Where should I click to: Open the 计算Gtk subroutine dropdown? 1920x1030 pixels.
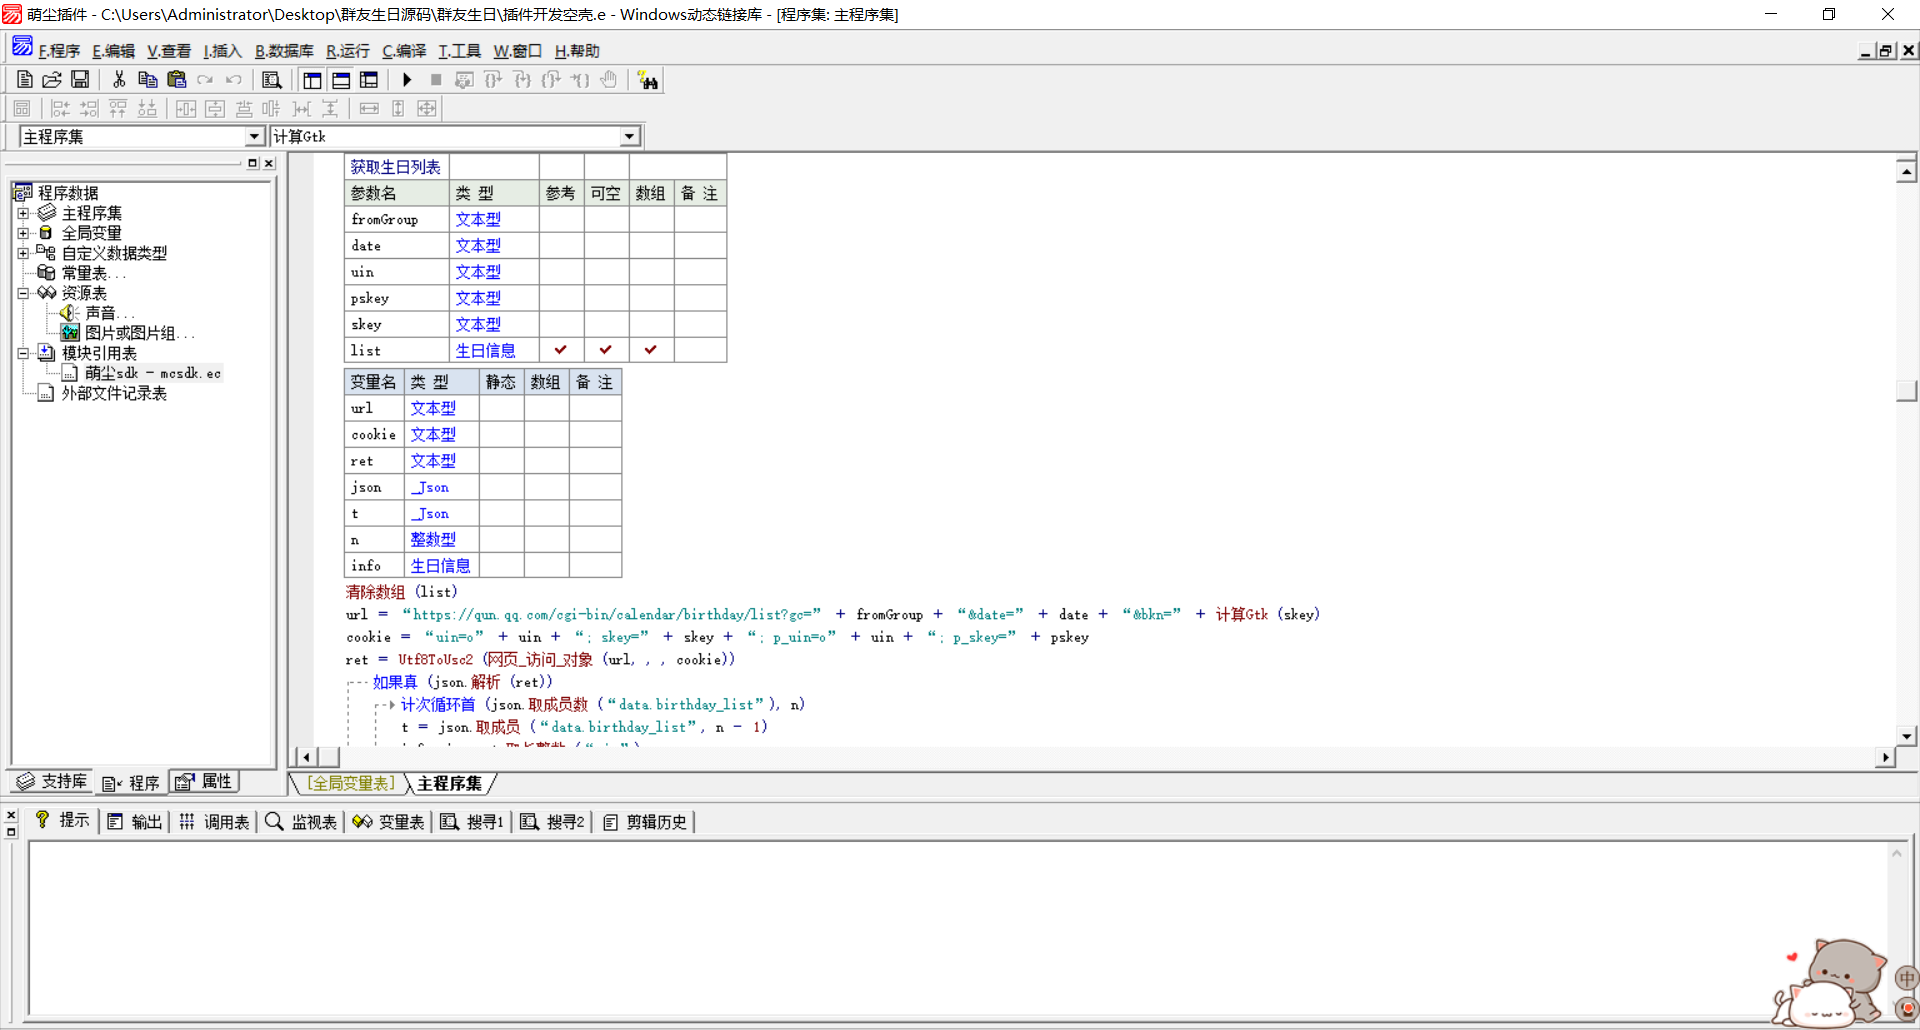(629, 137)
